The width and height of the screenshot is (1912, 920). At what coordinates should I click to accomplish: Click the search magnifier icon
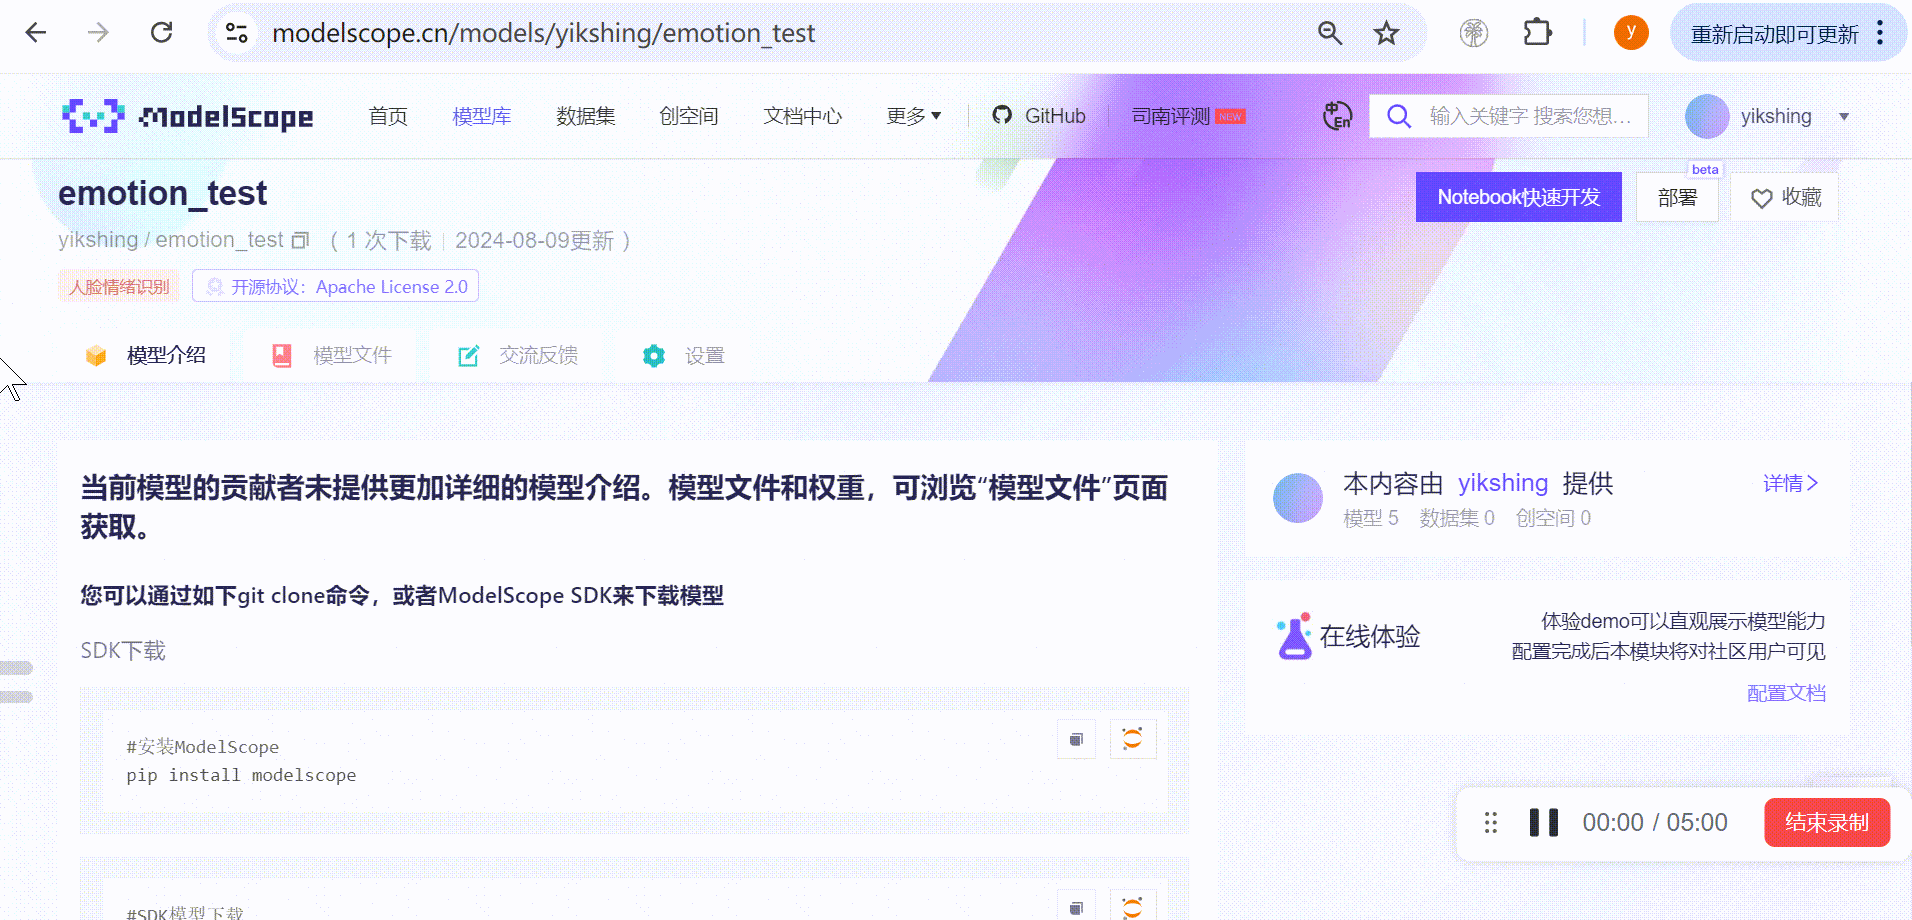(x=1399, y=116)
